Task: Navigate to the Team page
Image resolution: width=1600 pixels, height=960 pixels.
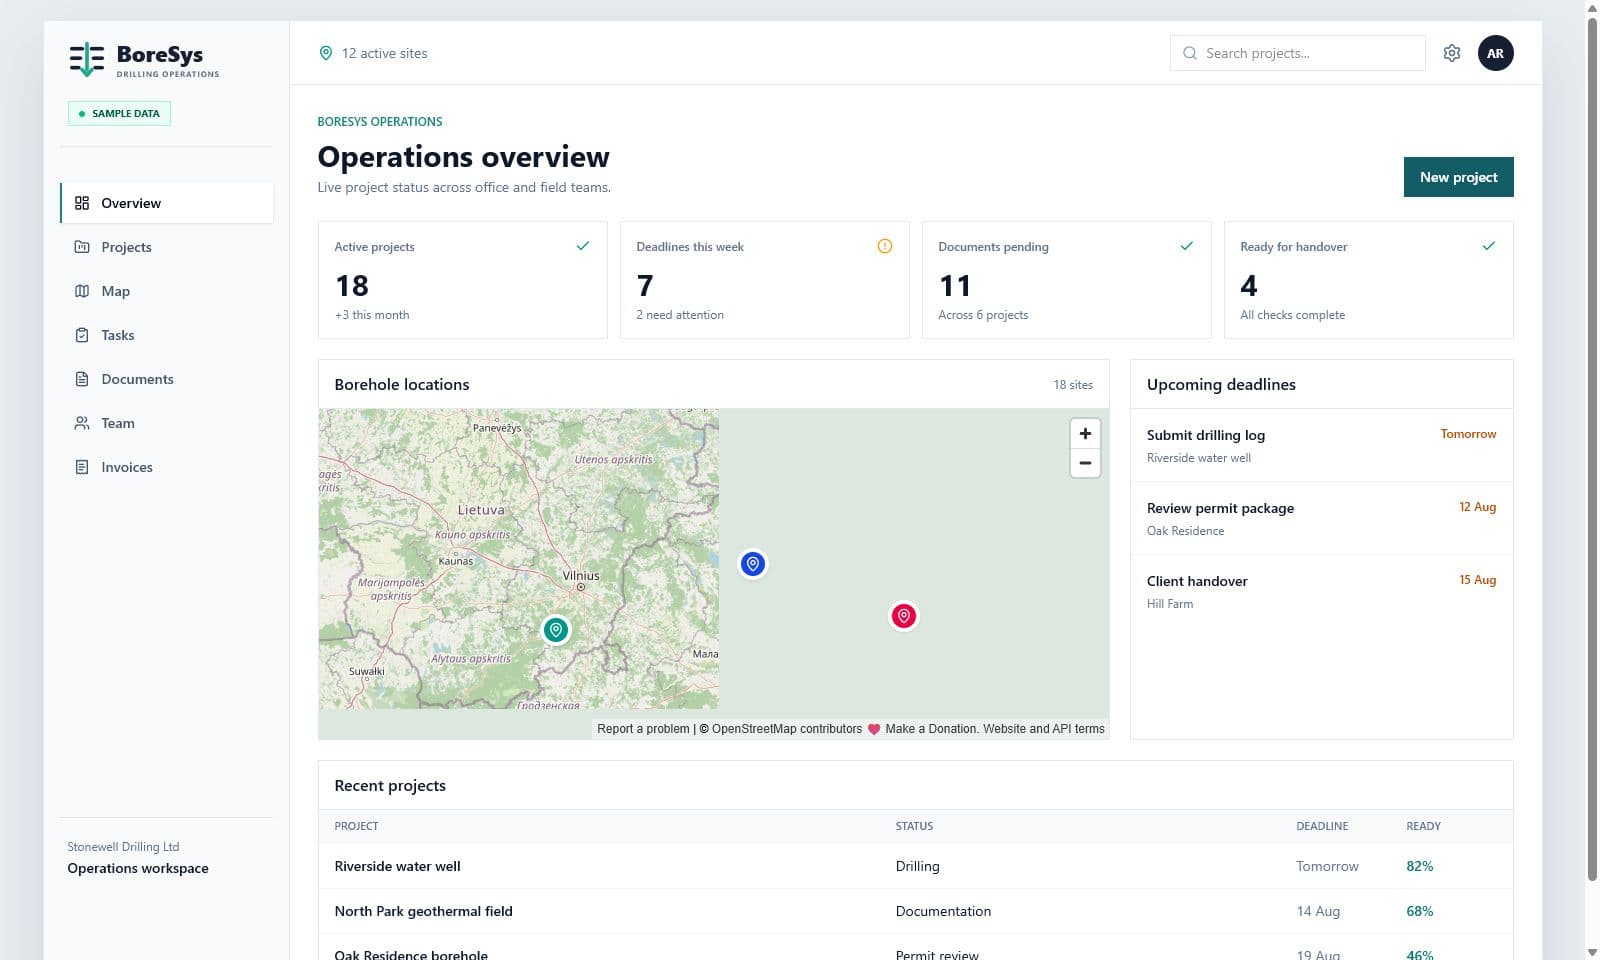Action: point(167,423)
